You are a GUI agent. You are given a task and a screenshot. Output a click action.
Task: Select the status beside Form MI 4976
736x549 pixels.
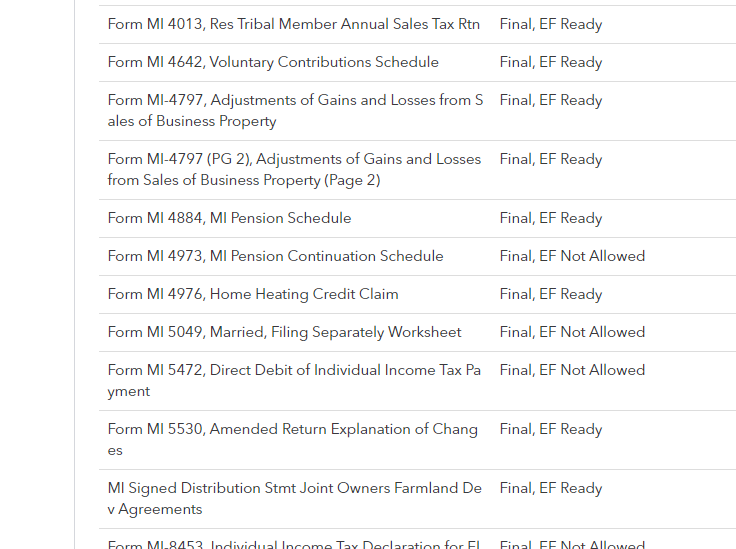[x=551, y=294]
